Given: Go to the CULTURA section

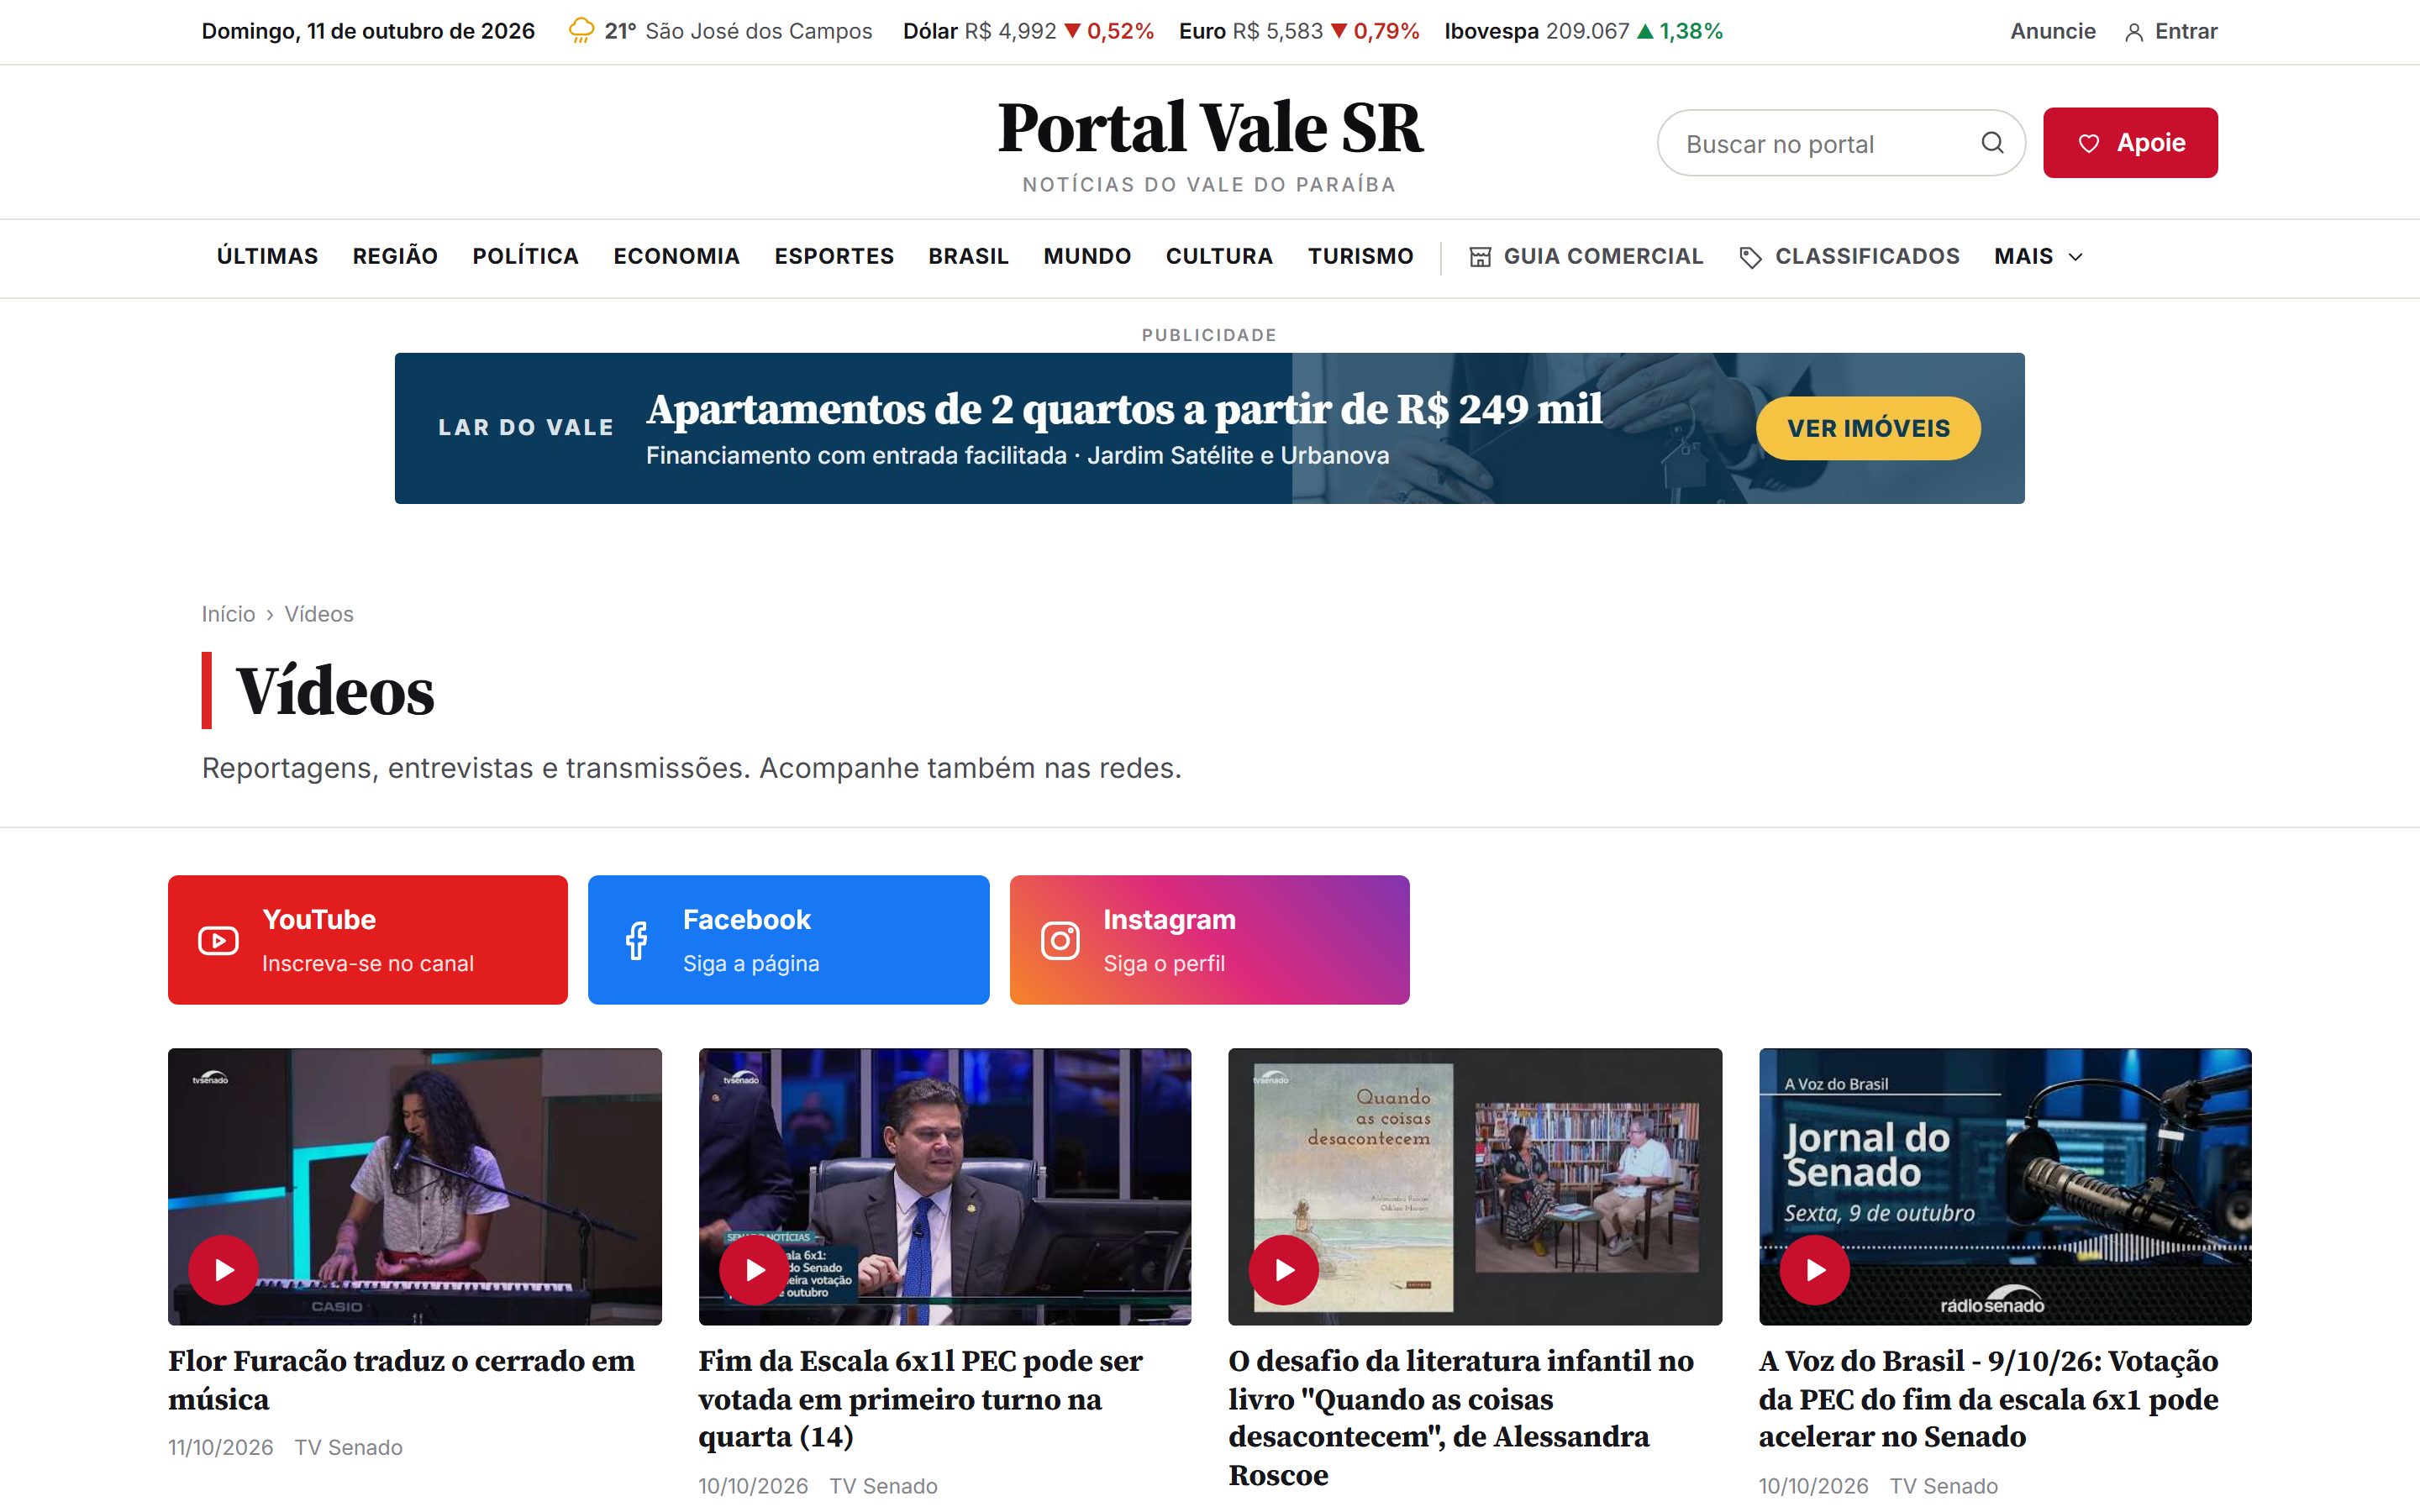Looking at the screenshot, I should (1219, 256).
